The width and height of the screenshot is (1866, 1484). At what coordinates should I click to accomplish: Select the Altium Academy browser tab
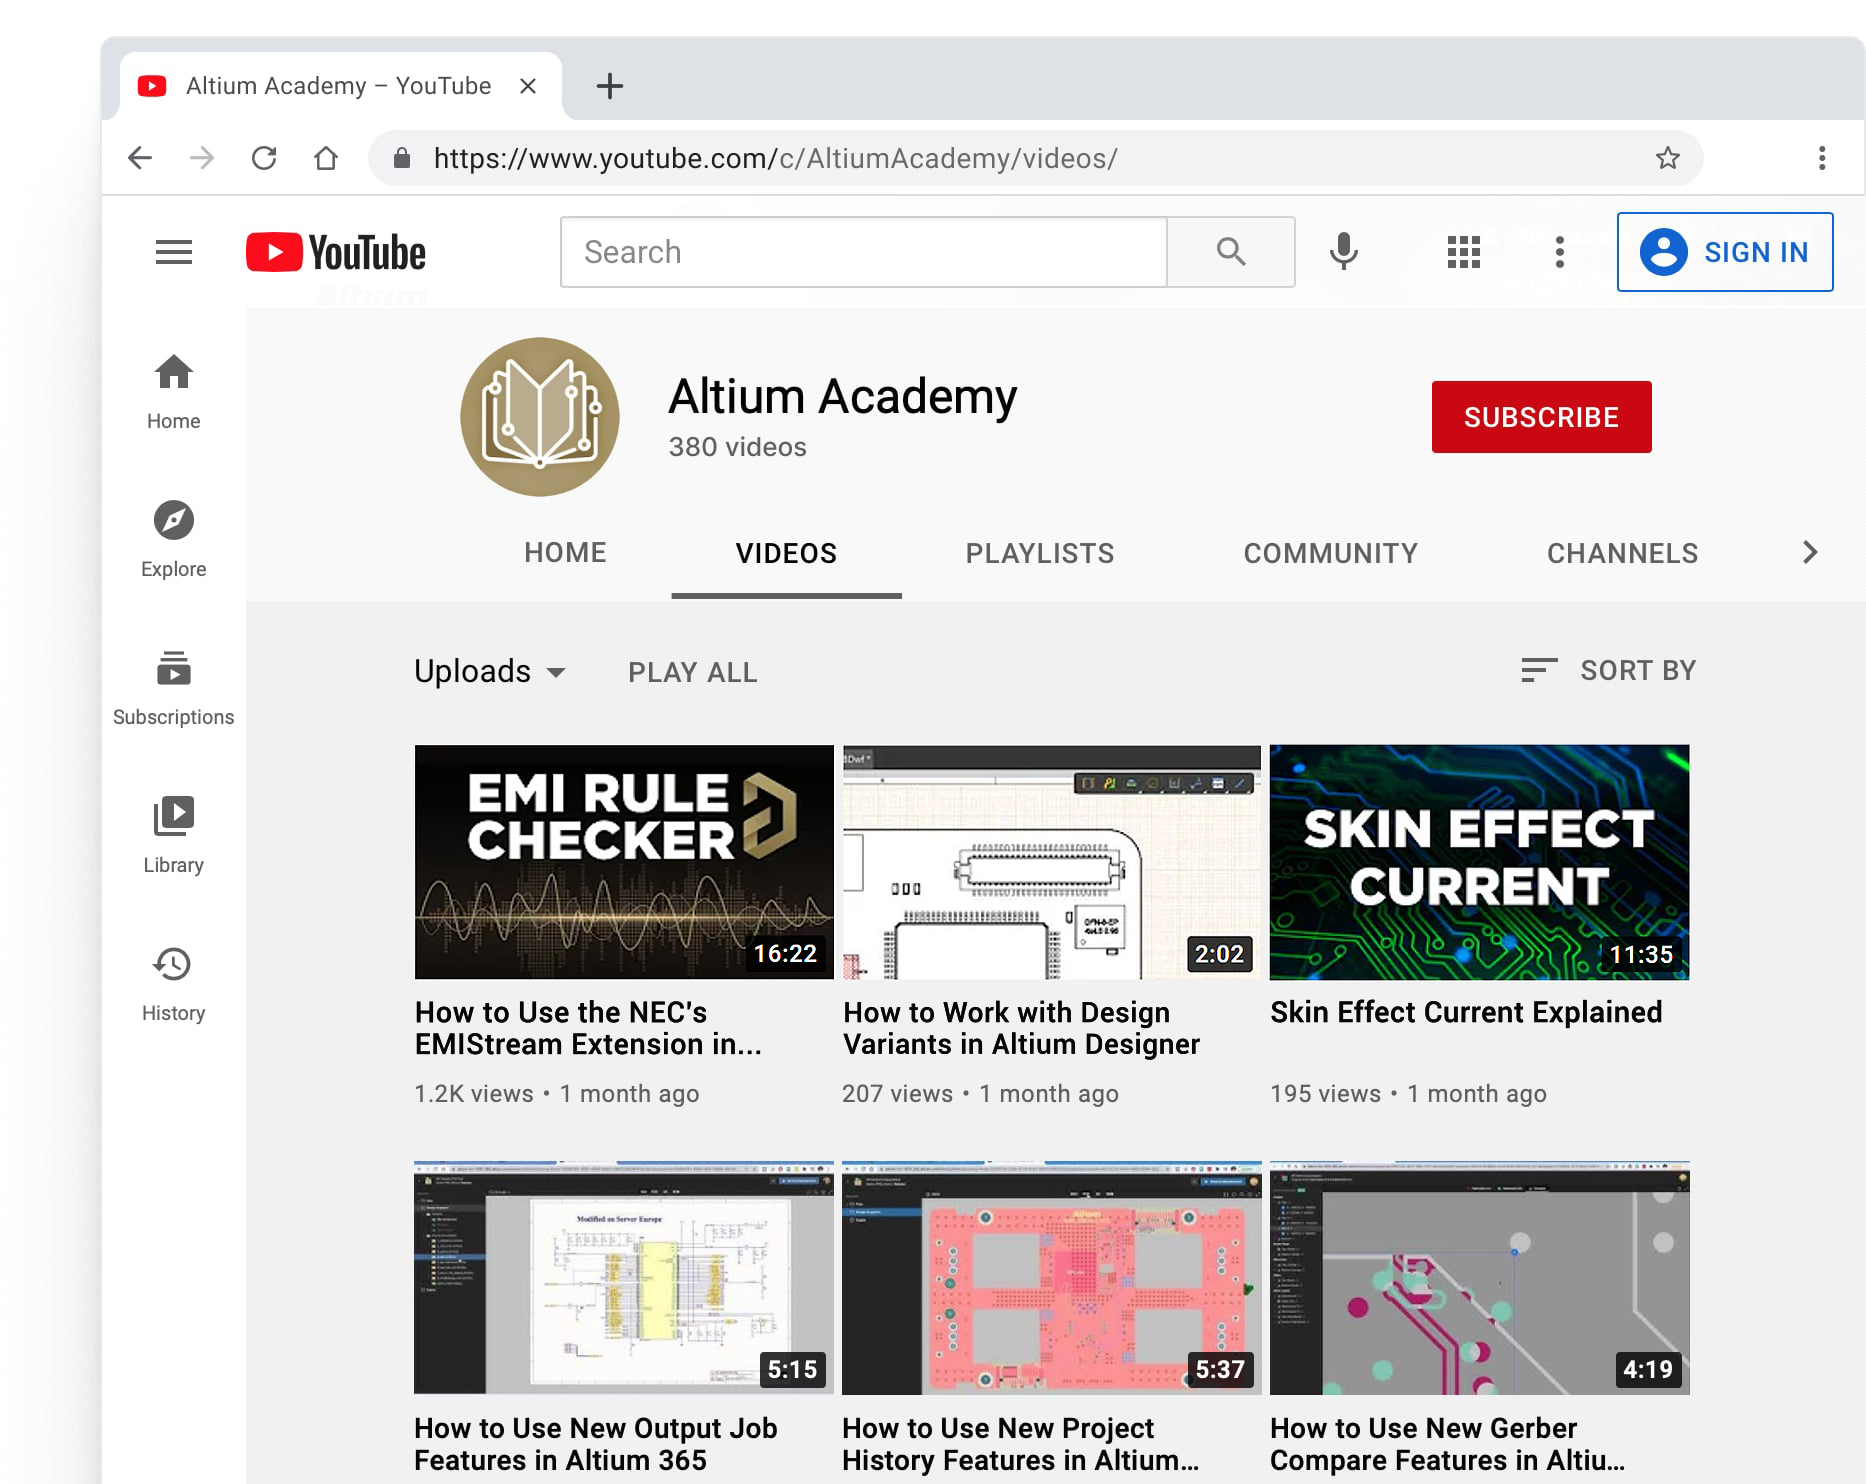click(340, 86)
